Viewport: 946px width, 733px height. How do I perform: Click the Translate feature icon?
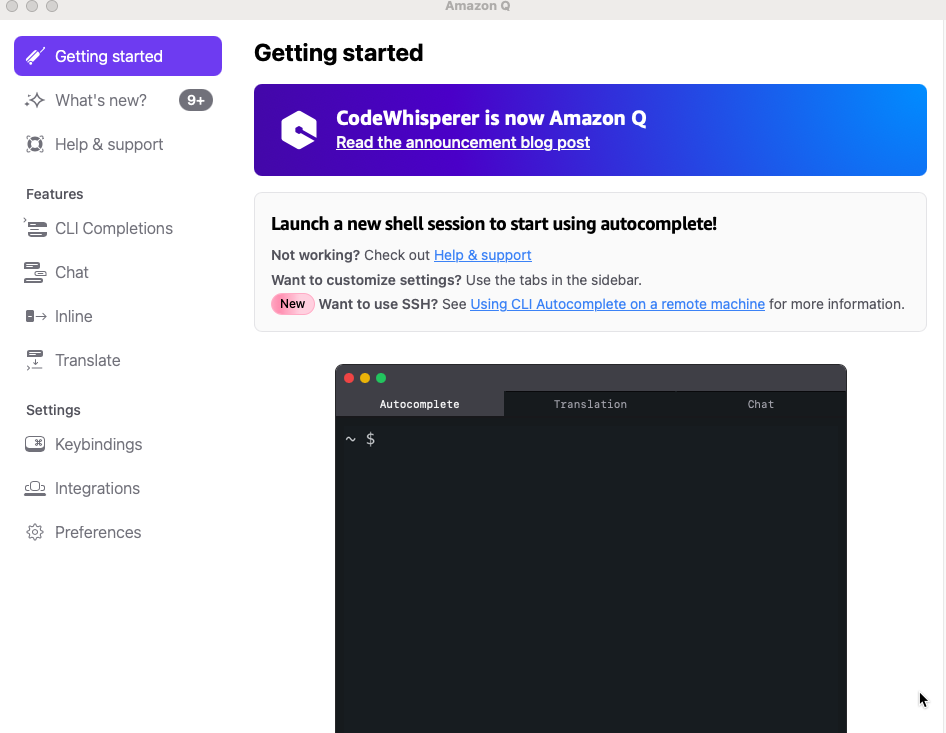tap(35, 360)
